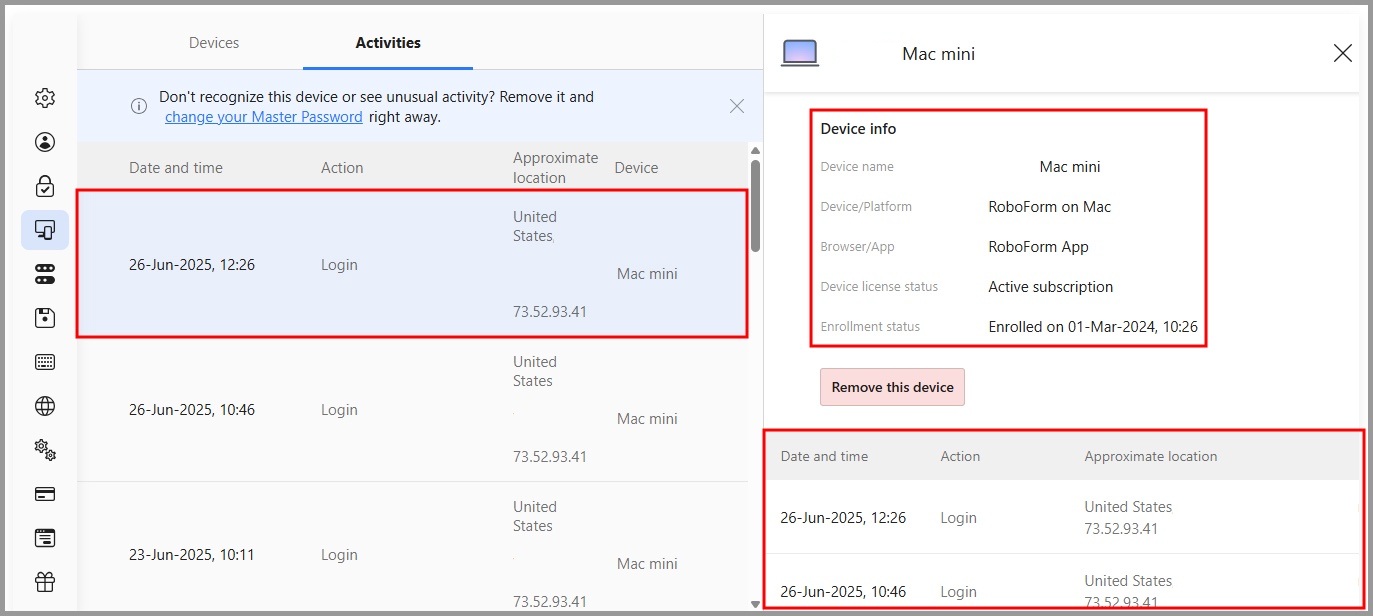Click the Date and time column header in activity list
Image resolution: width=1373 pixels, height=616 pixels.
(x=176, y=168)
